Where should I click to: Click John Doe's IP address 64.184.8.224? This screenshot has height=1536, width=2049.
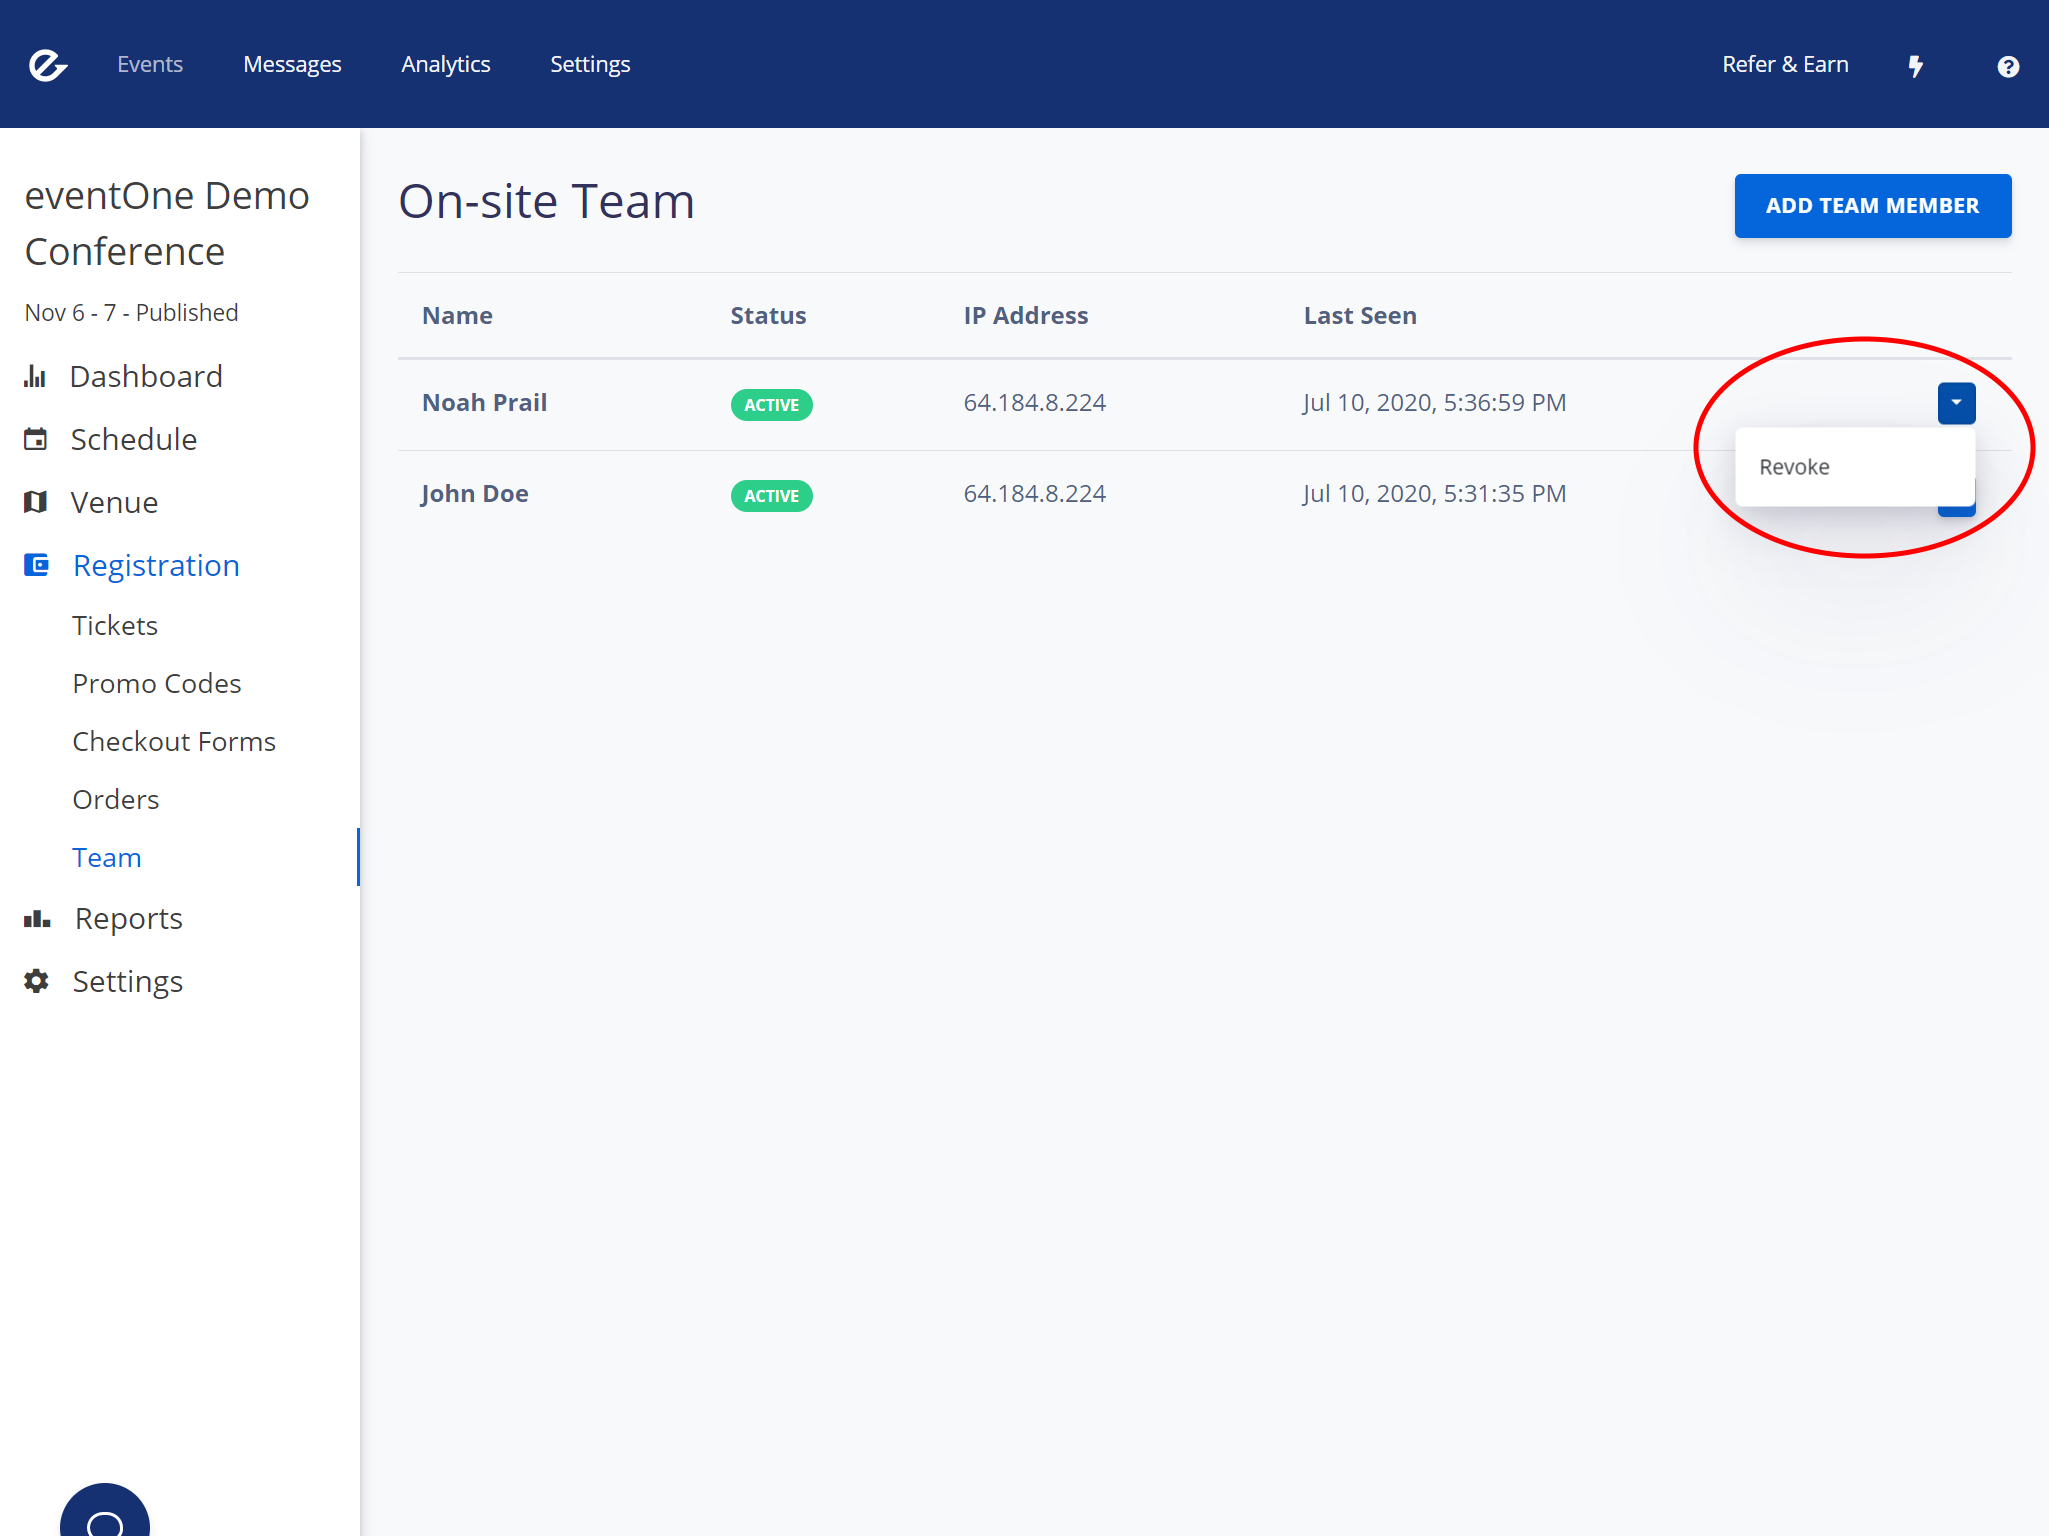1035,494
